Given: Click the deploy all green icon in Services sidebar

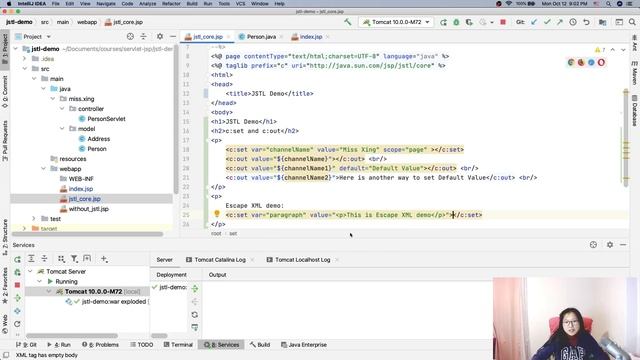Looking at the screenshot, I should (18, 298).
